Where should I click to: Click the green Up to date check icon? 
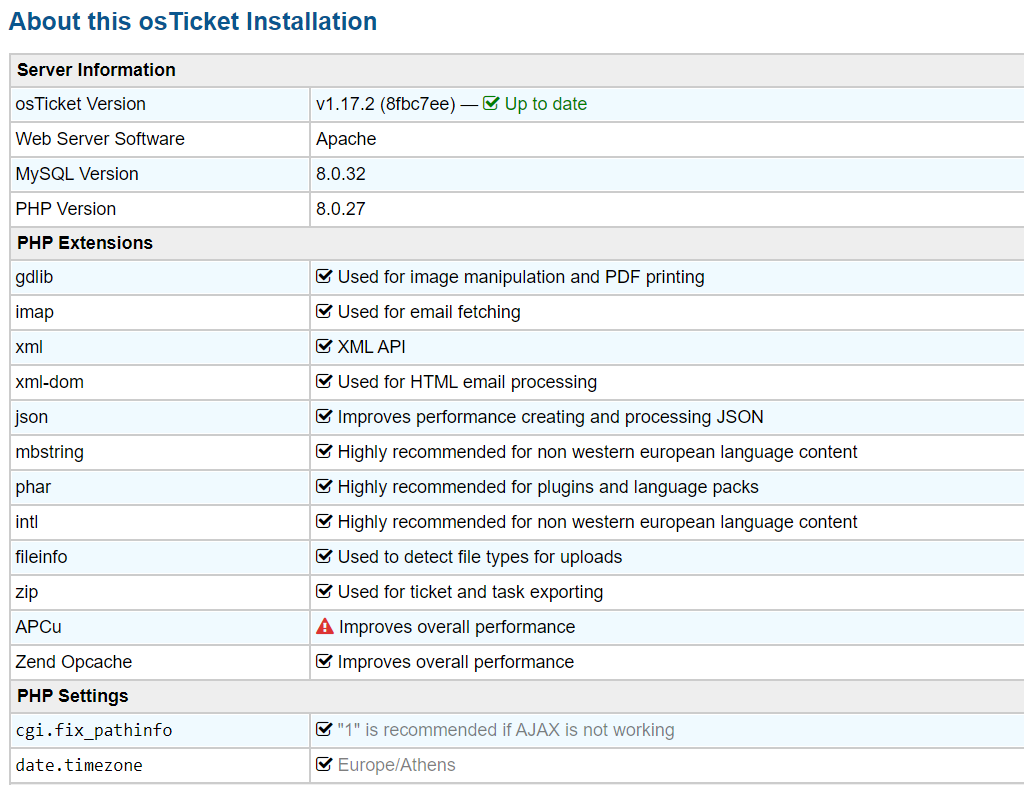(491, 104)
